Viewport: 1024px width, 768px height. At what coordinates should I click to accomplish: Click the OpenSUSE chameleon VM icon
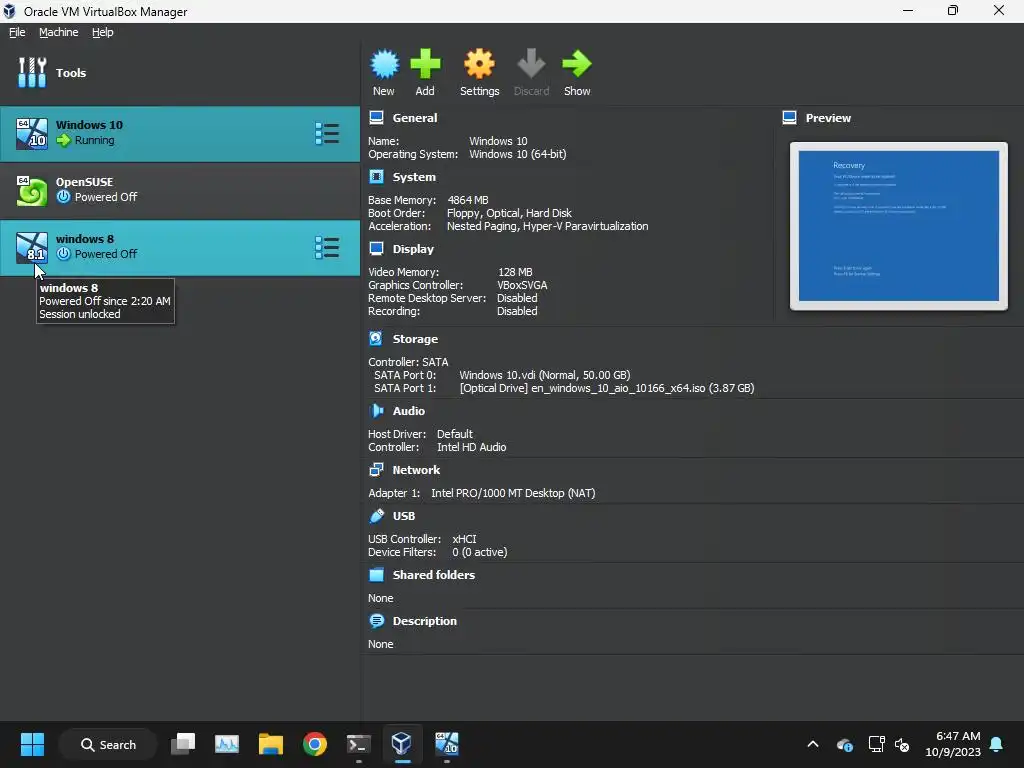pos(31,190)
